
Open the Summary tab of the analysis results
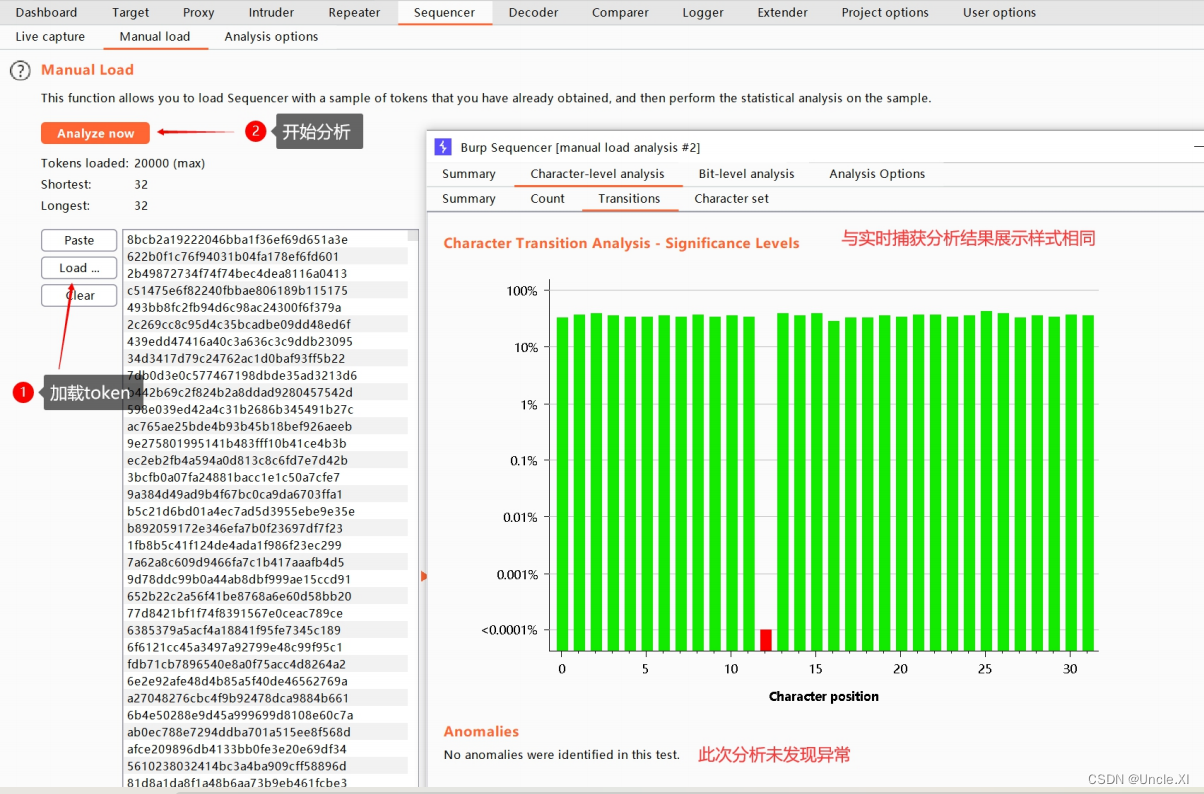469,173
